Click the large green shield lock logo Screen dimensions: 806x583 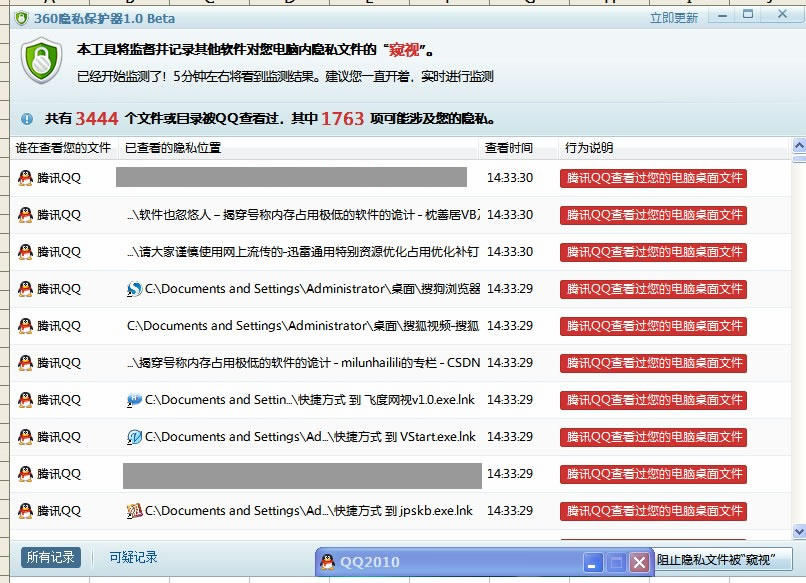pyautogui.click(x=42, y=60)
